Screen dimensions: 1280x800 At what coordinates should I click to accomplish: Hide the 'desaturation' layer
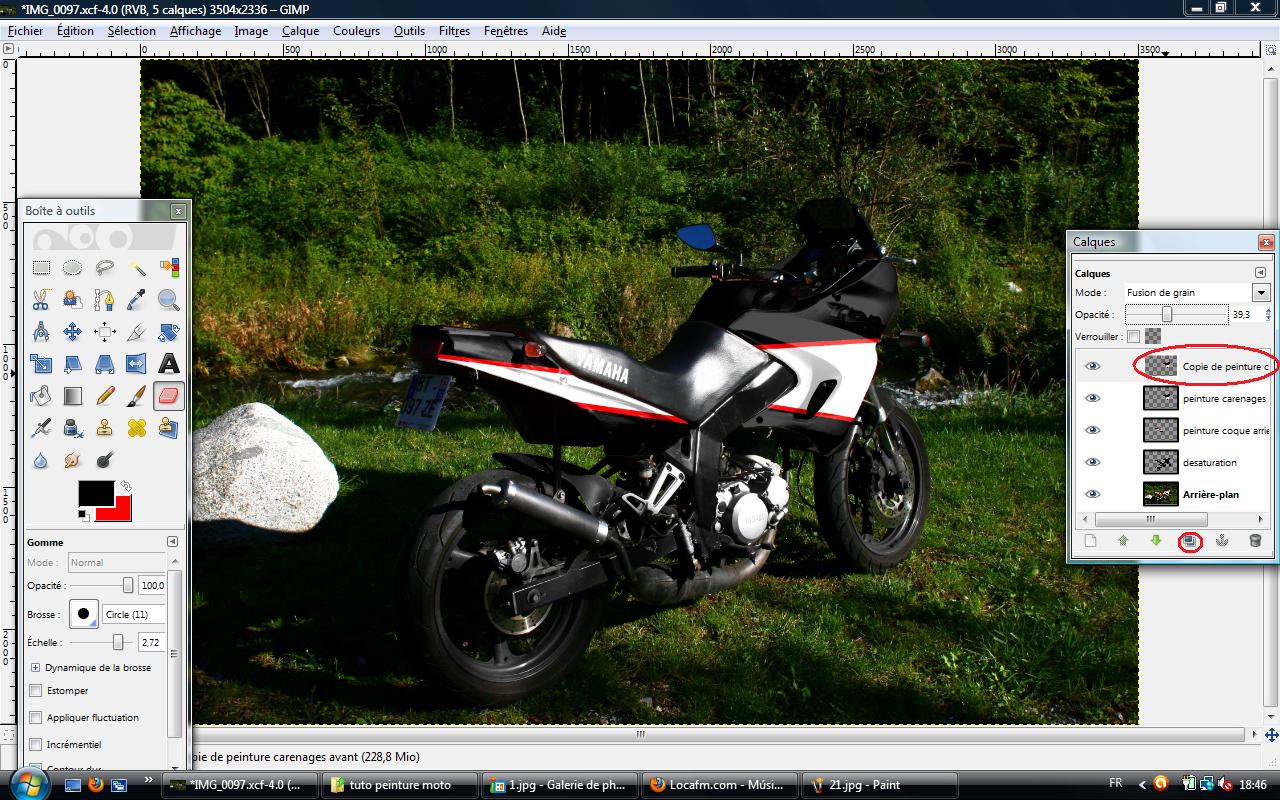pos(1092,463)
